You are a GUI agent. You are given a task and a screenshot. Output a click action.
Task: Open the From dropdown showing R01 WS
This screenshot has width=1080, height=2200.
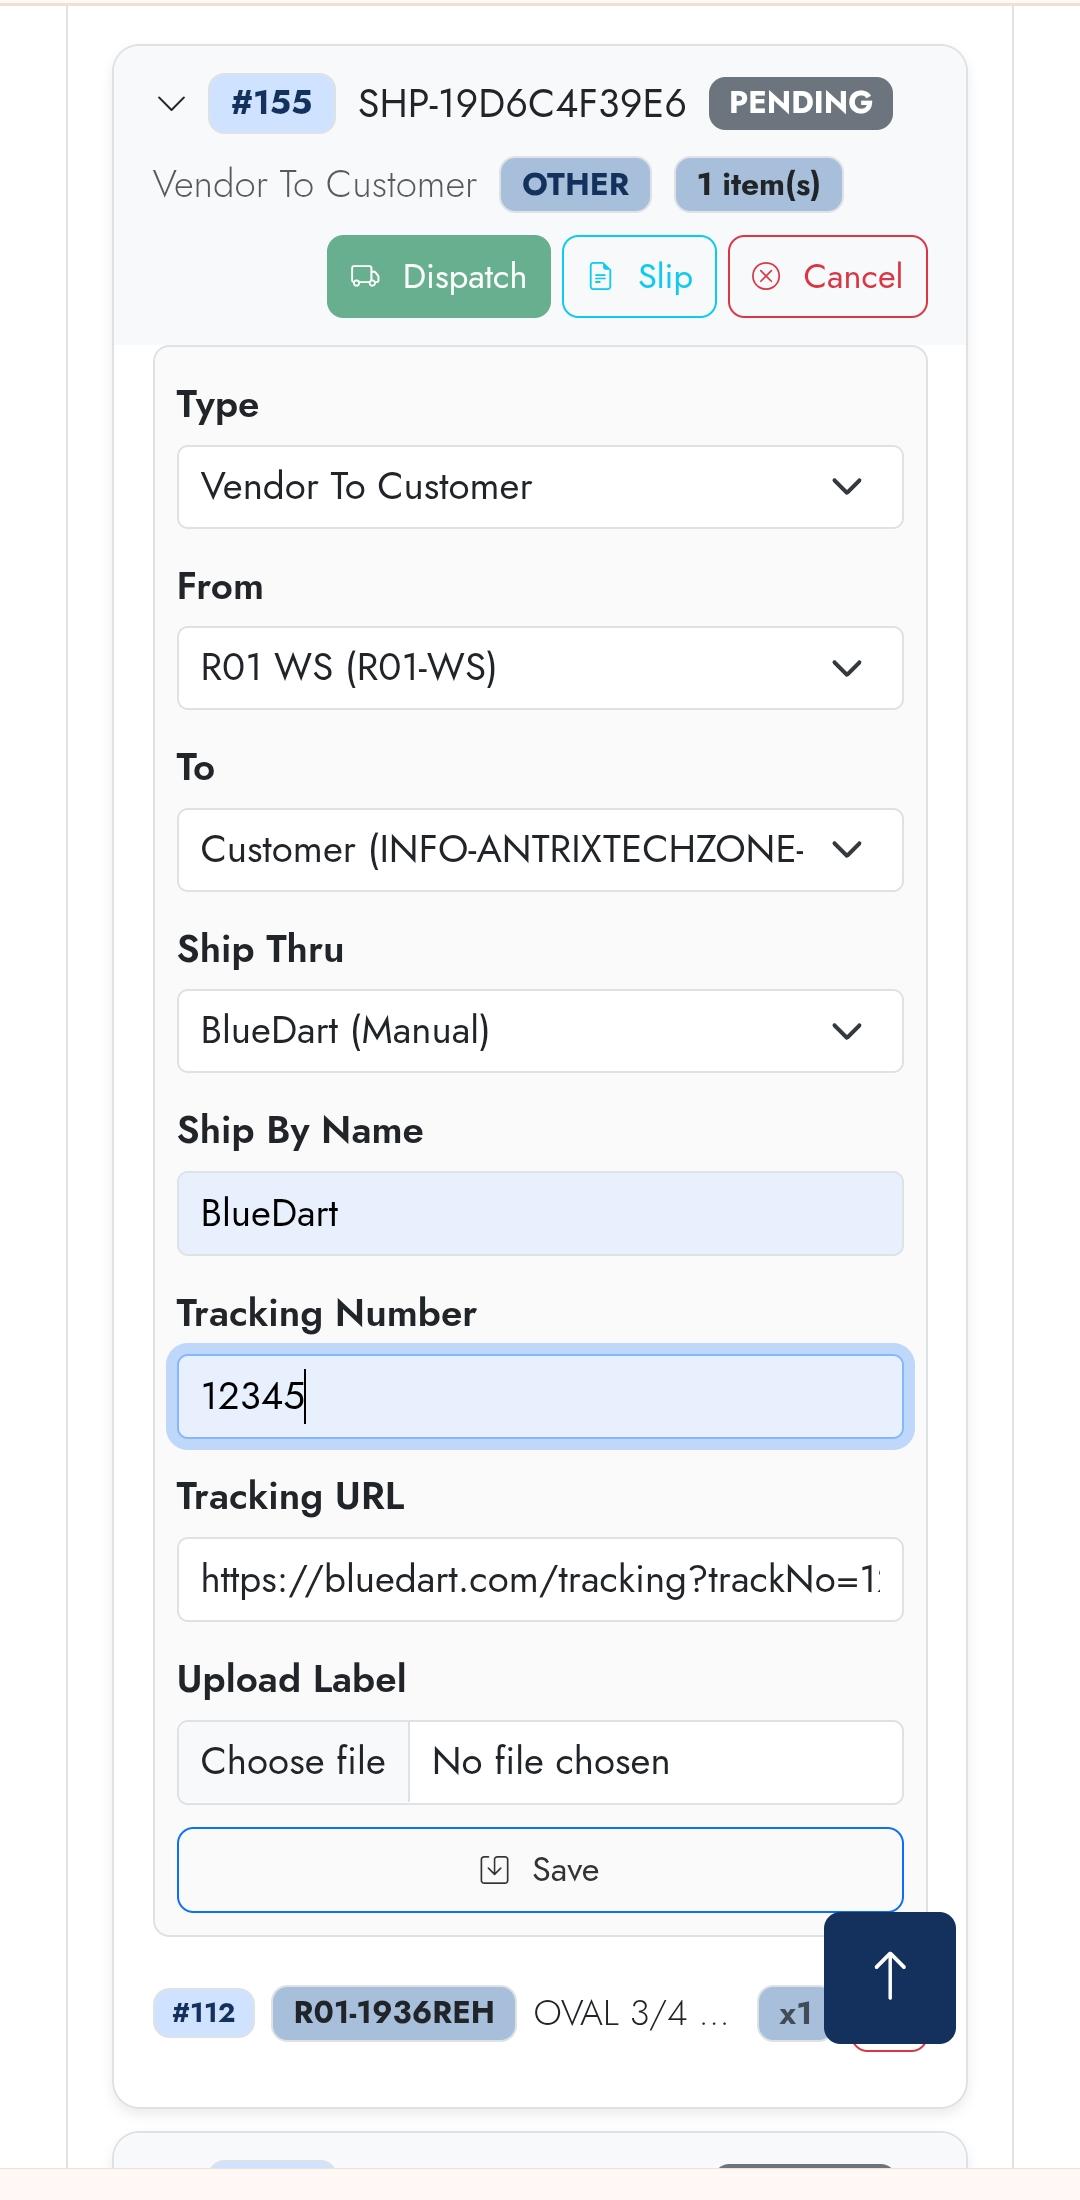pos(540,668)
